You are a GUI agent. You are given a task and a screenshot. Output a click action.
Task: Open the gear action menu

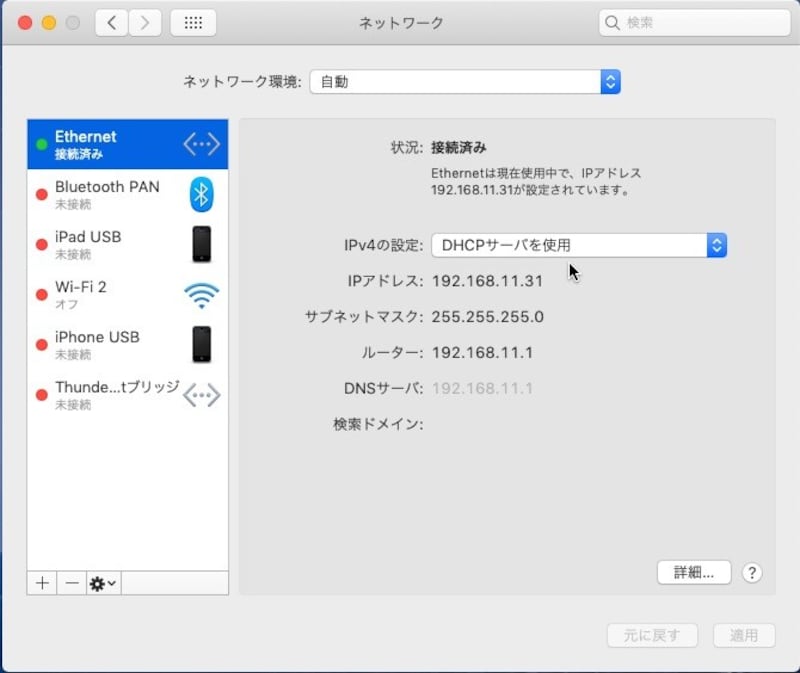(100, 583)
